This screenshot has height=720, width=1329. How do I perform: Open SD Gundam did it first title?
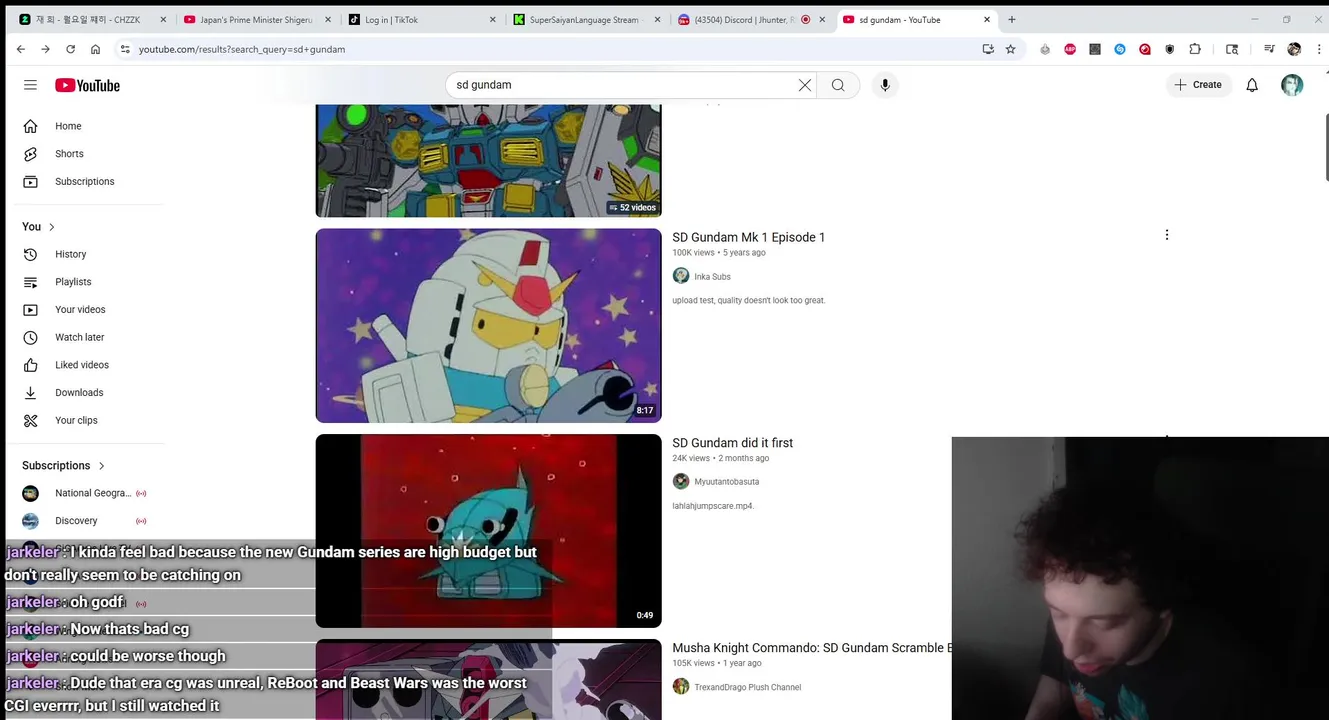732,443
